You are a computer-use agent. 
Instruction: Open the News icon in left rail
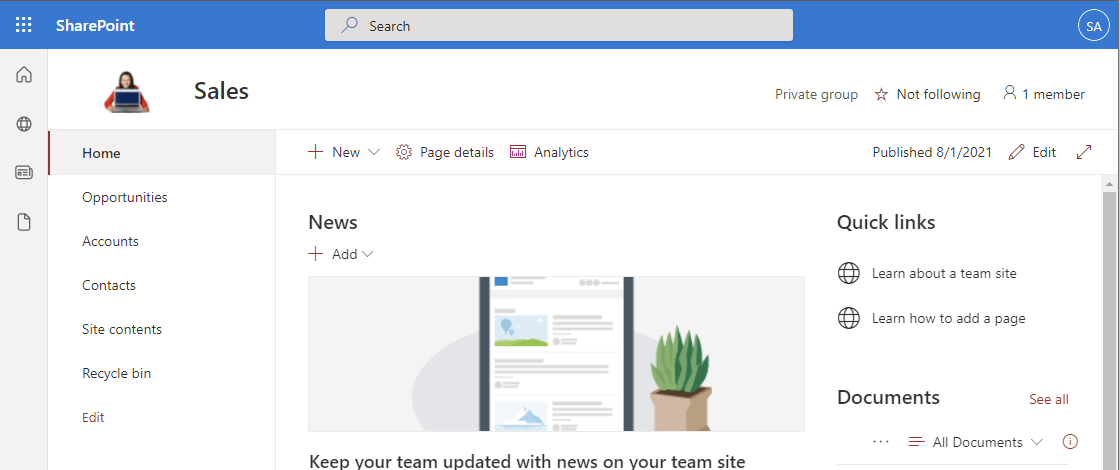click(24, 173)
